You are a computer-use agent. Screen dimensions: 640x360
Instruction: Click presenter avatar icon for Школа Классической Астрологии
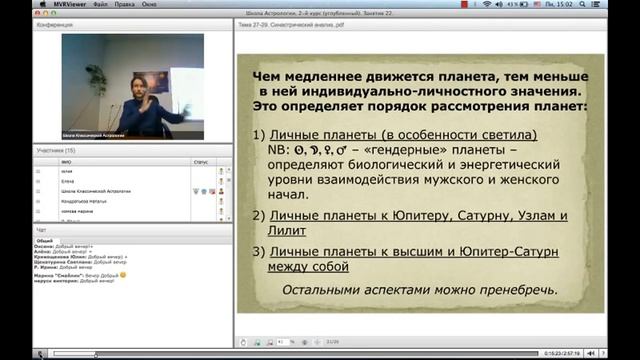coord(221,191)
